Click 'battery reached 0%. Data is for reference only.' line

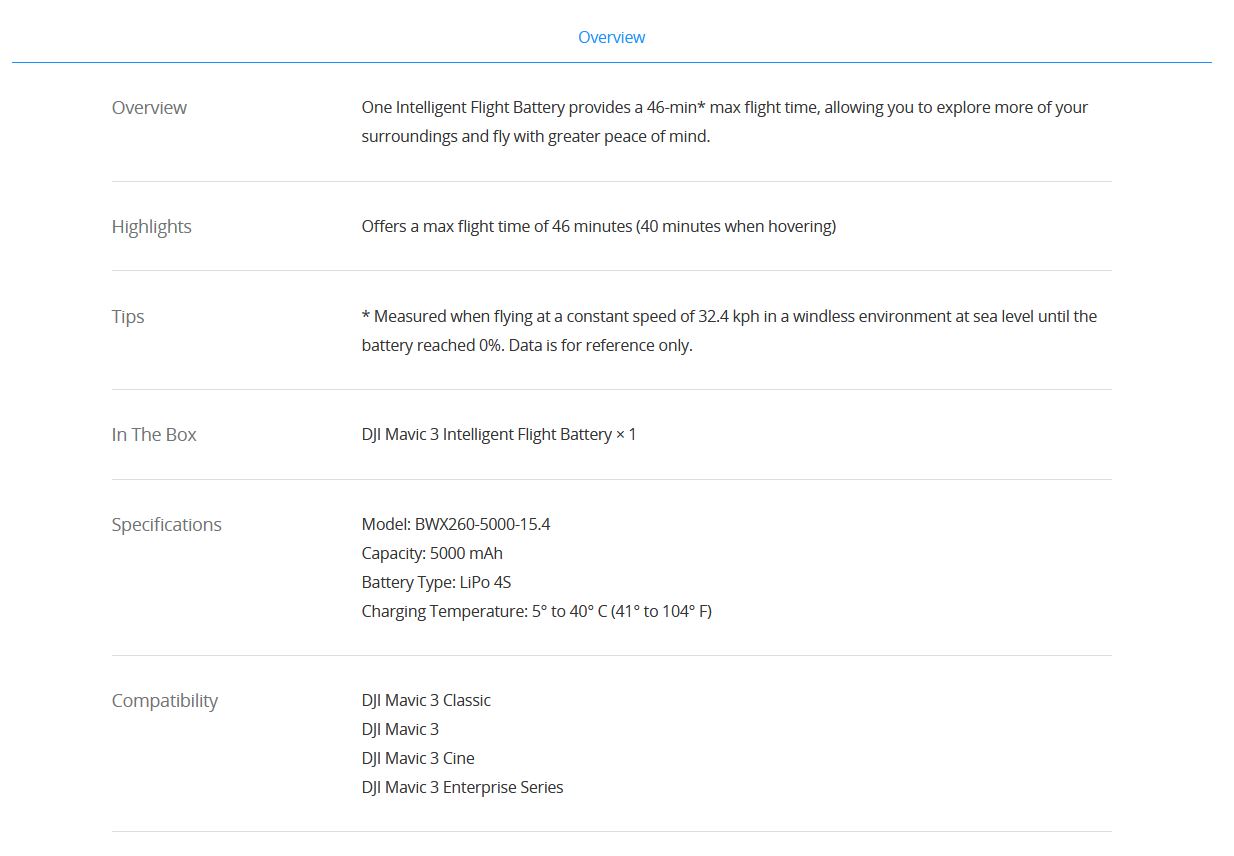527,346
